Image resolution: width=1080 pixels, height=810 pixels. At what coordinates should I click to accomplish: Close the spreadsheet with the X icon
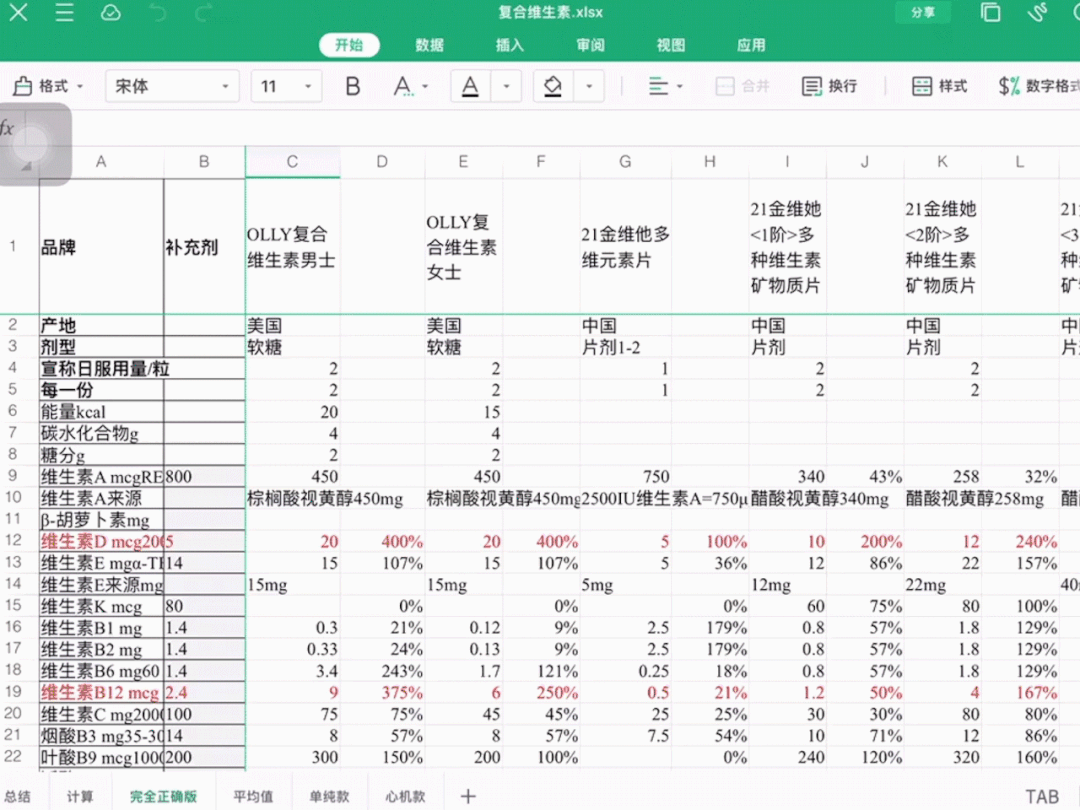(19, 12)
